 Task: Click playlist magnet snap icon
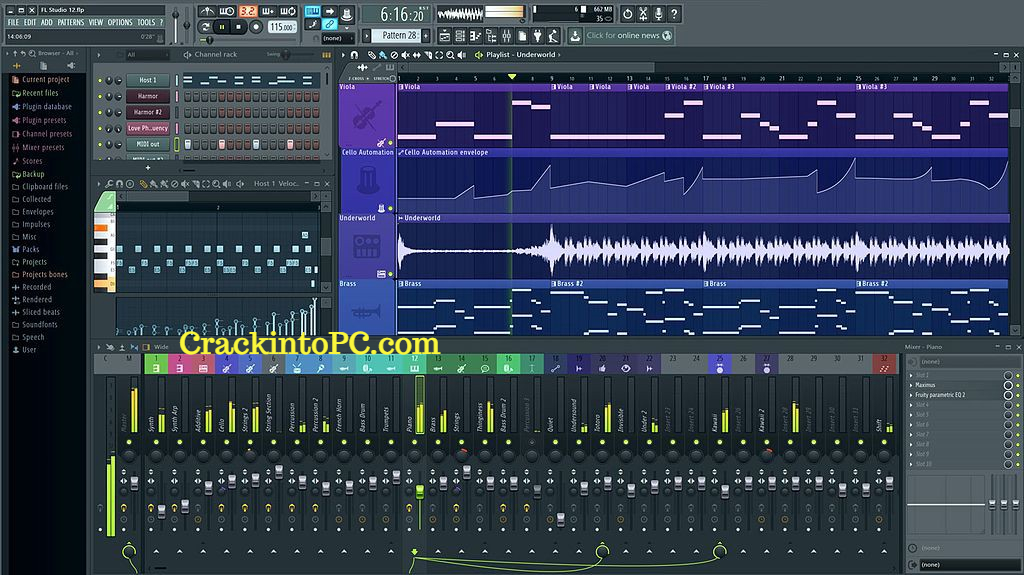click(x=354, y=55)
